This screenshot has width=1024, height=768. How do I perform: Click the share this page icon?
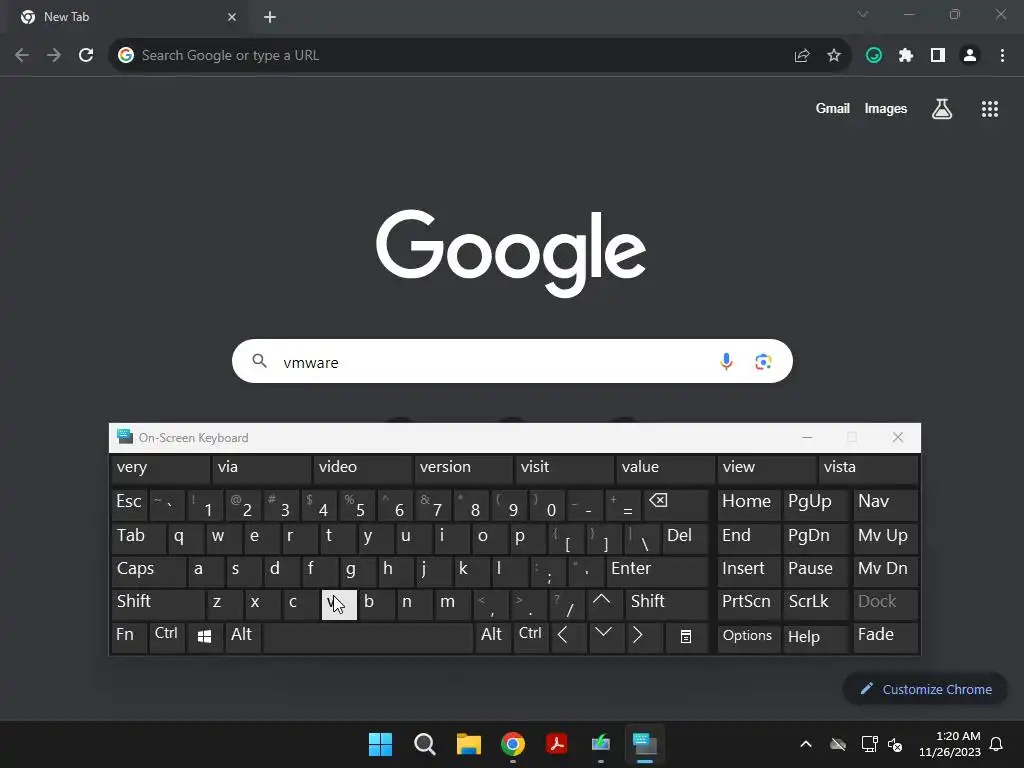pos(802,56)
